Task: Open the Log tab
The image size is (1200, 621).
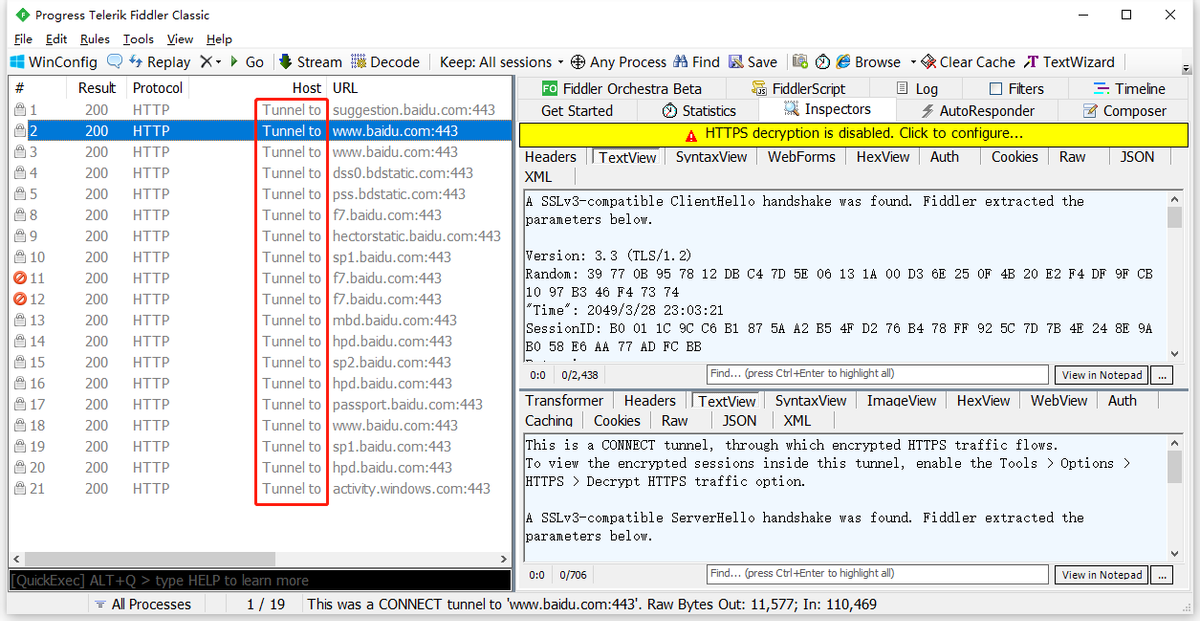Action: [x=917, y=88]
